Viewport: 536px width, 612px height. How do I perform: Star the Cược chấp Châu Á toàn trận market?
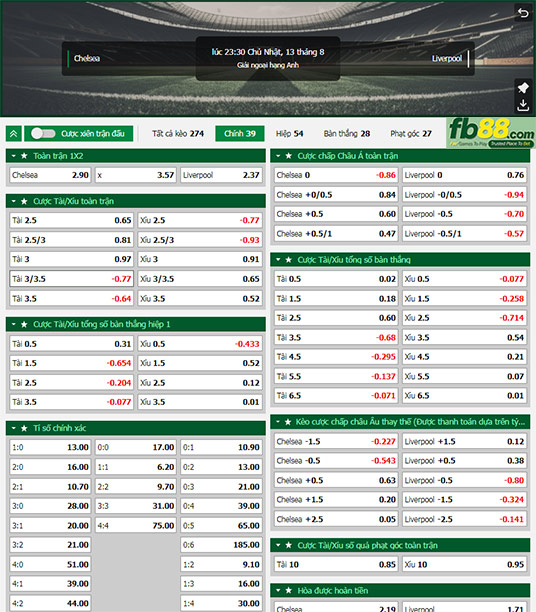click(288, 156)
